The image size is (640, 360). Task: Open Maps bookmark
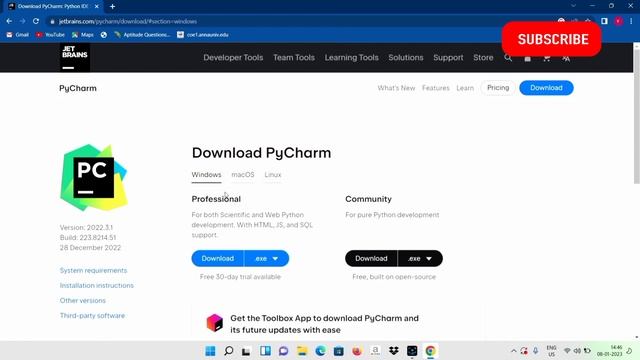[83, 35]
